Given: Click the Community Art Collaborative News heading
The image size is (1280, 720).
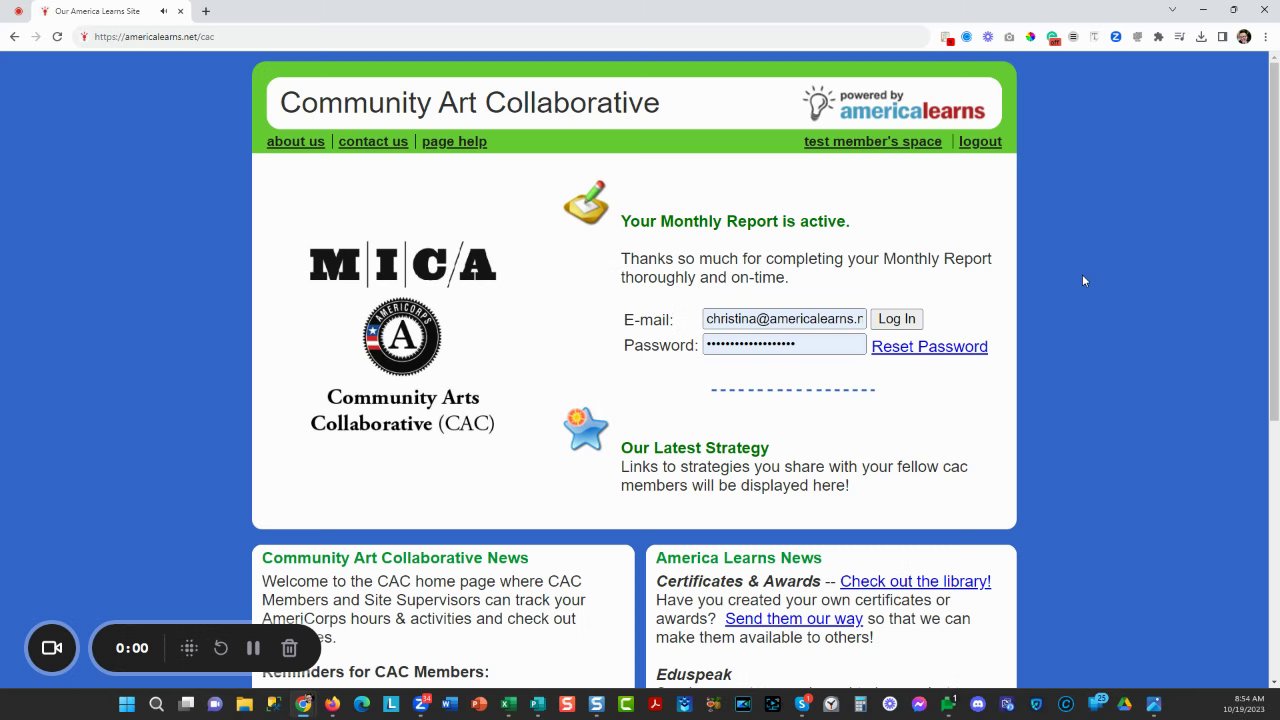Looking at the screenshot, I should [x=395, y=558].
